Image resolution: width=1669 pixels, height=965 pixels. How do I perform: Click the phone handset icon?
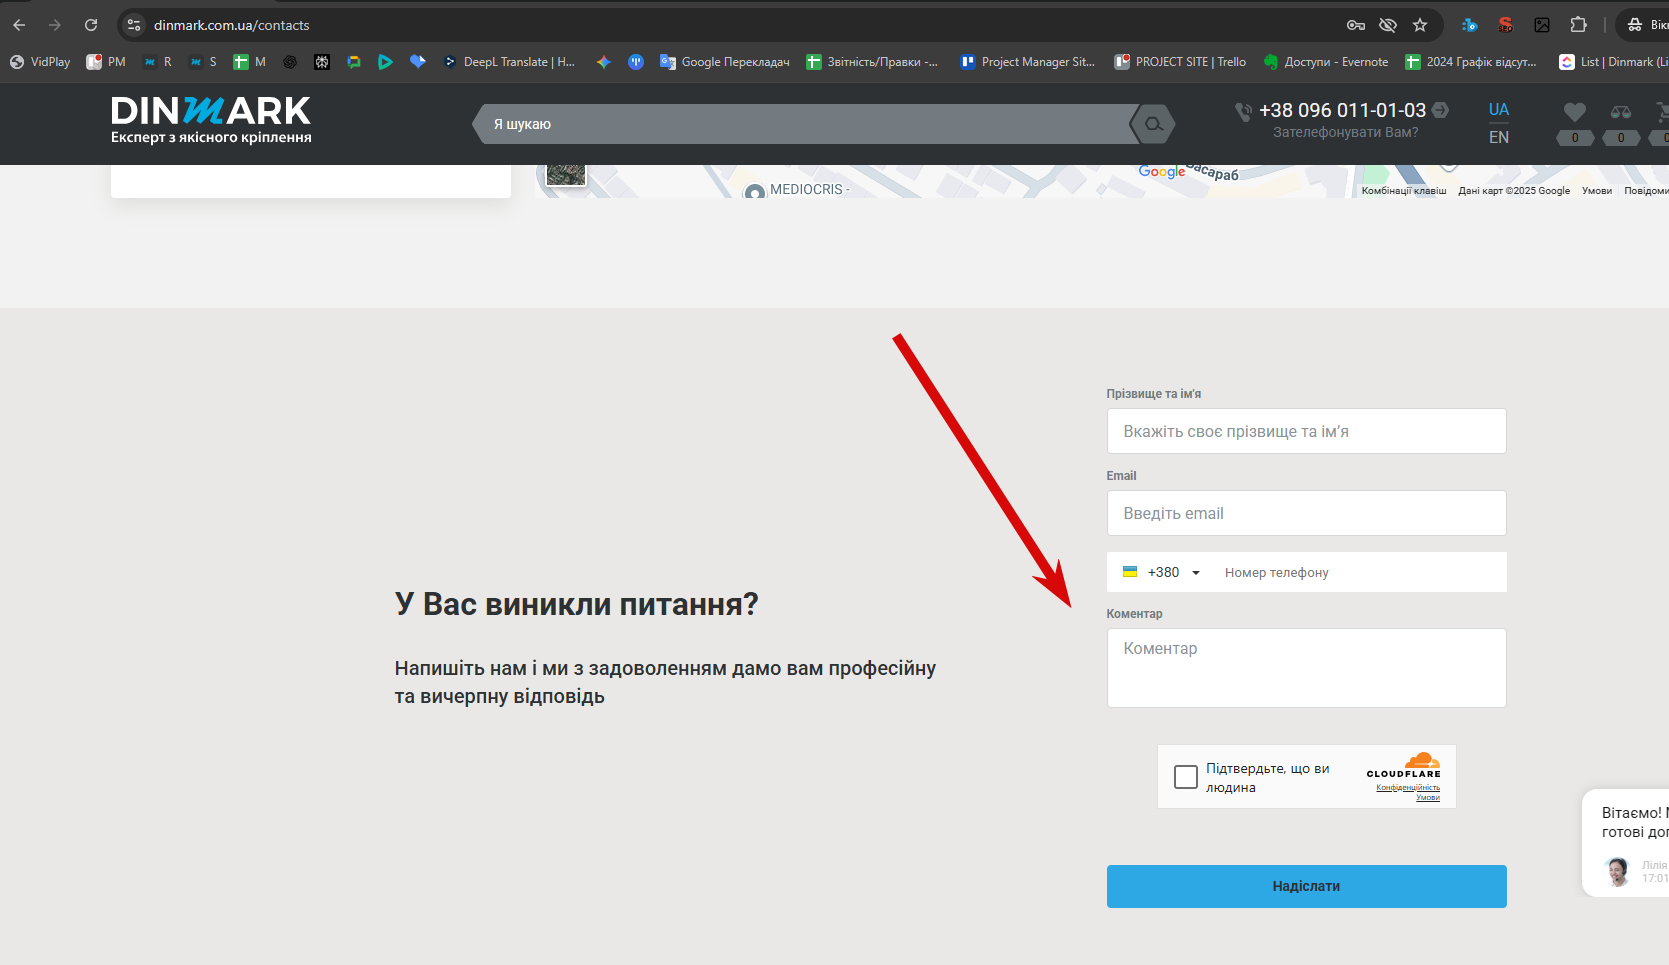coord(1243,112)
